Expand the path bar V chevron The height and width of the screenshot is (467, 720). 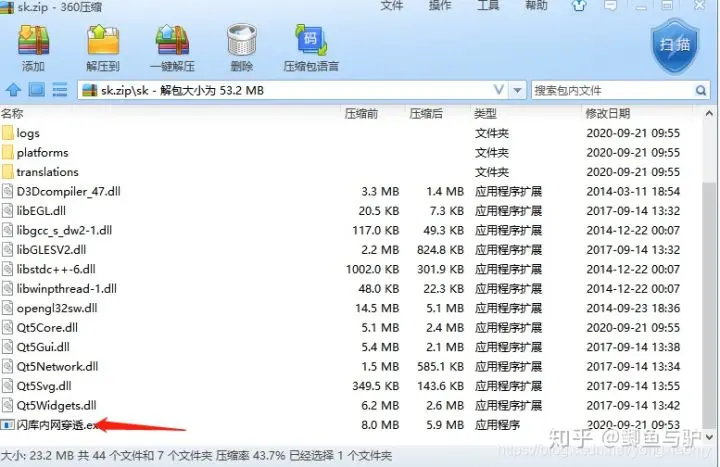tap(499, 90)
